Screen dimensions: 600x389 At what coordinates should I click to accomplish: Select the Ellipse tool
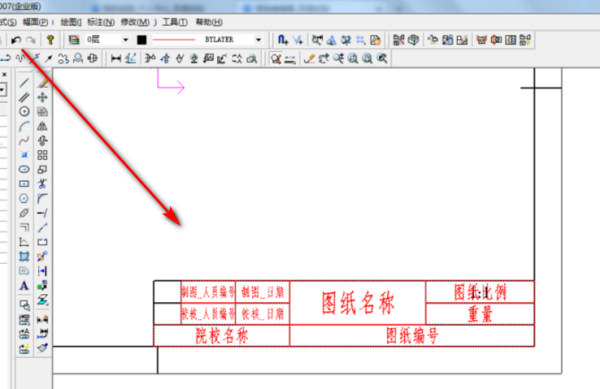[x=24, y=169]
